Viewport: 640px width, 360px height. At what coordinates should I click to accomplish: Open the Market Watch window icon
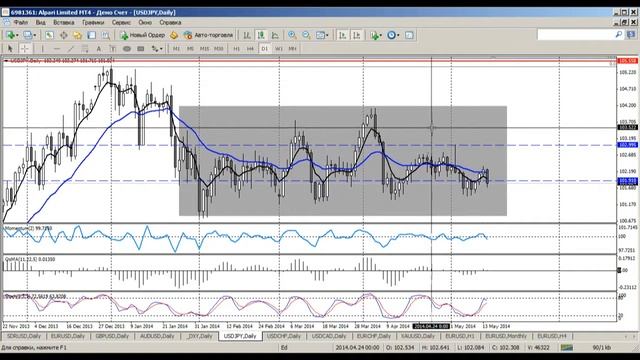coord(49,36)
